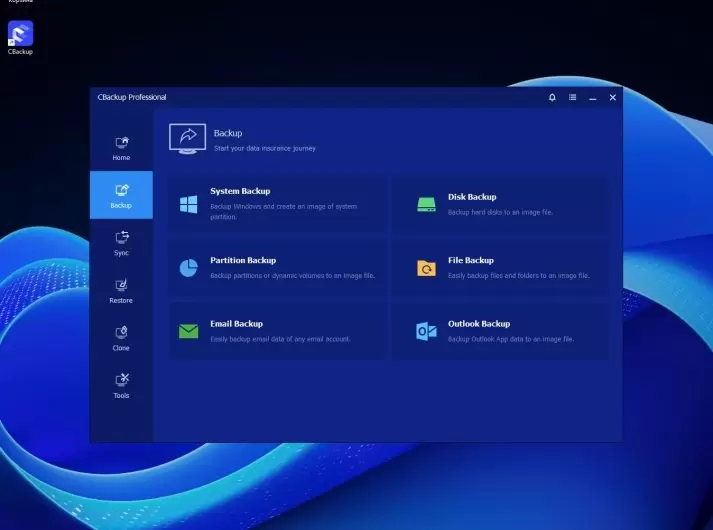Open the list menu icon in title bar
The width and height of the screenshot is (713, 530).
point(572,97)
